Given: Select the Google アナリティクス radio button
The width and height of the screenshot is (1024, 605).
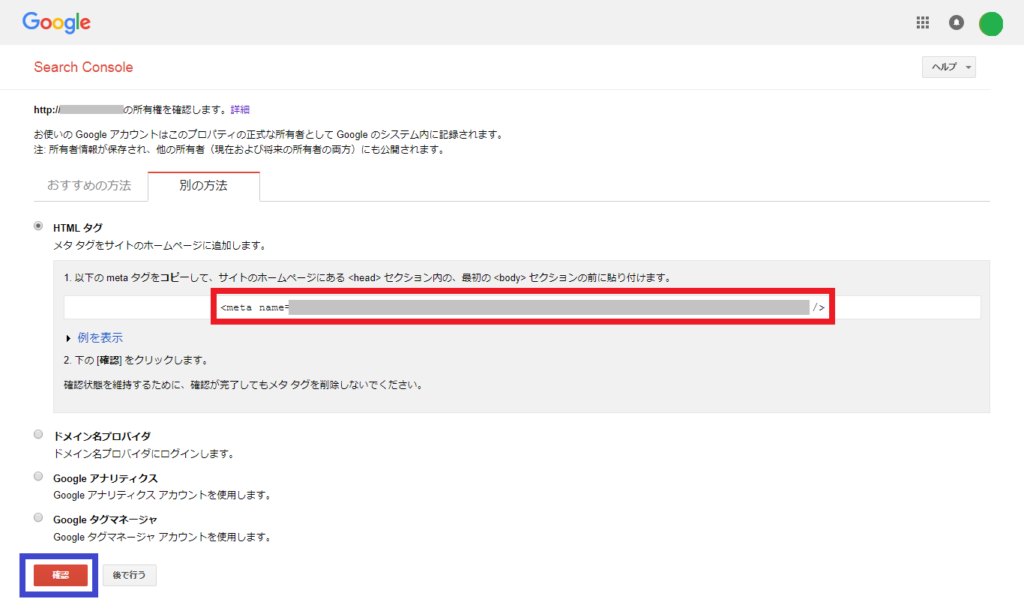Looking at the screenshot, I should (39, 476).
